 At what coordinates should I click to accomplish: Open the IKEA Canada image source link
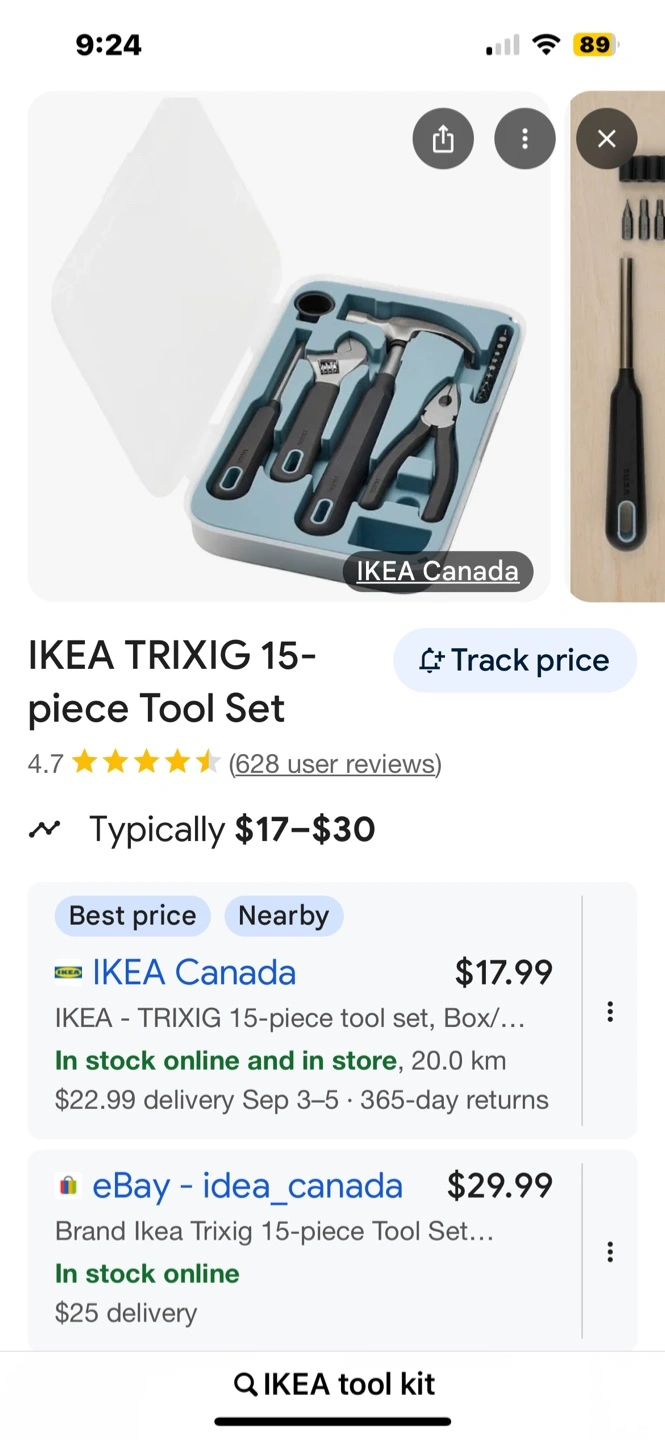pyautogui.click(x=437, y=571)
